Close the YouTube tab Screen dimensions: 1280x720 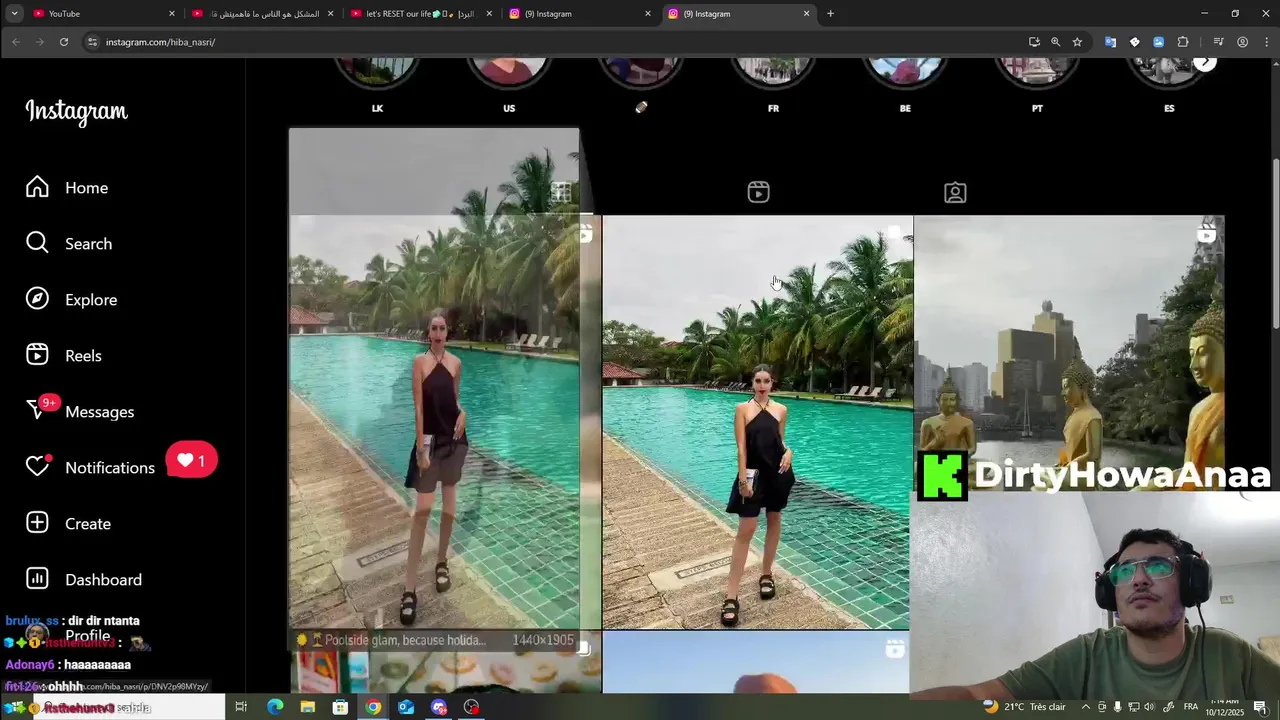point(172,14)
